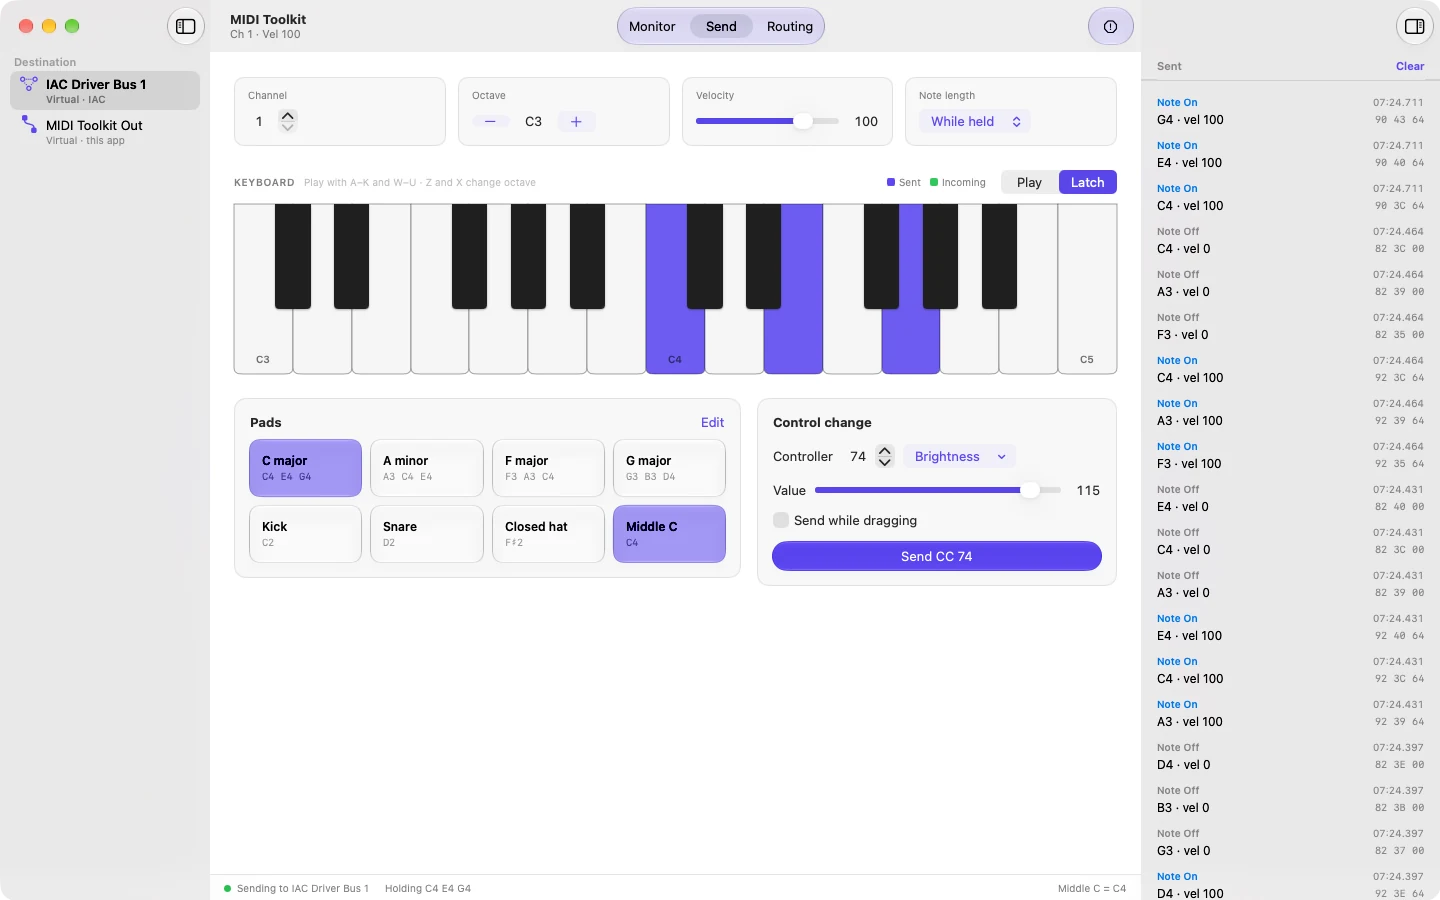Click the panic/info round button in toolbar

(1110, 26)
